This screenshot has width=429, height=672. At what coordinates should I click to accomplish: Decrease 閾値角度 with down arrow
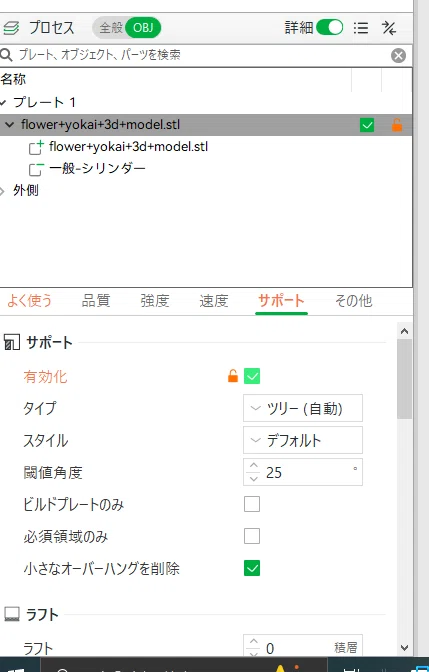coord(254,478)
